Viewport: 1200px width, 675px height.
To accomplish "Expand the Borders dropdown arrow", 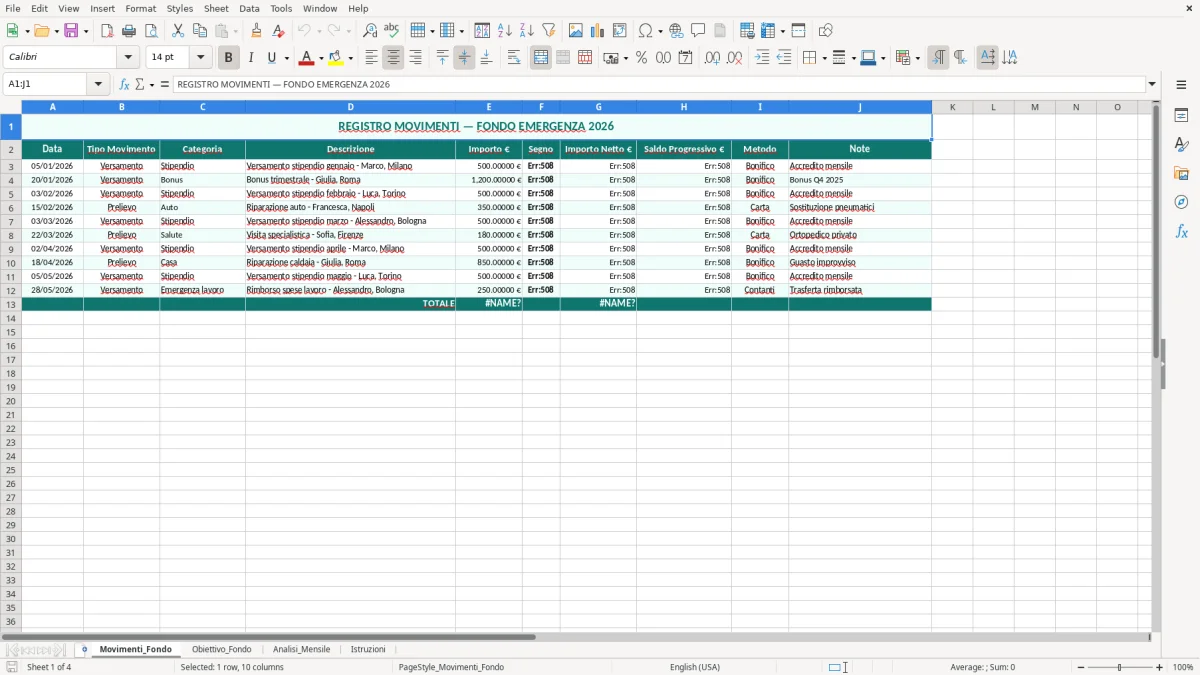I will tap(823, 58).
